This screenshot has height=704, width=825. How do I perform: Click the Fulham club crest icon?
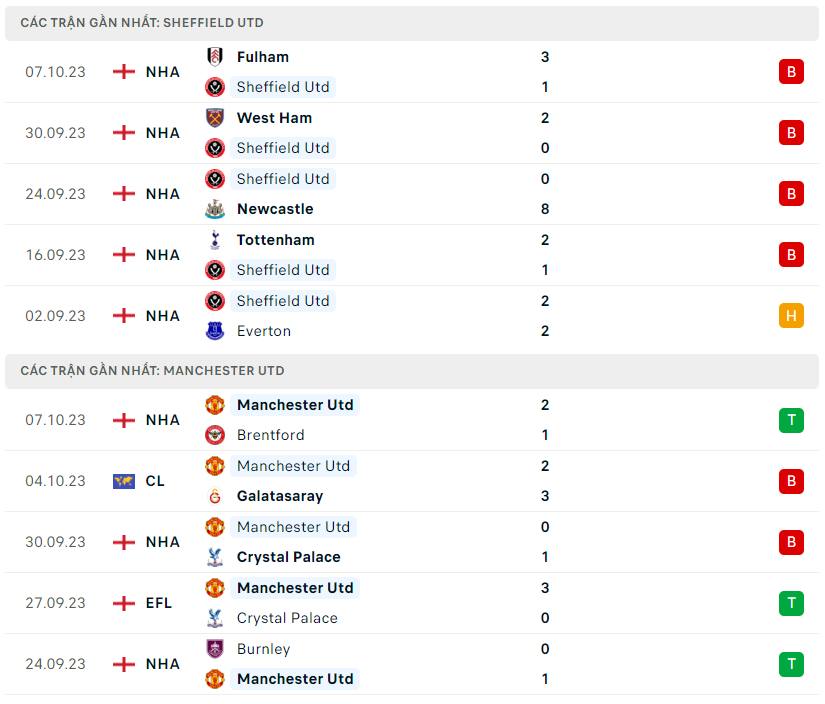pyautogui.click(x=215, y=57)
